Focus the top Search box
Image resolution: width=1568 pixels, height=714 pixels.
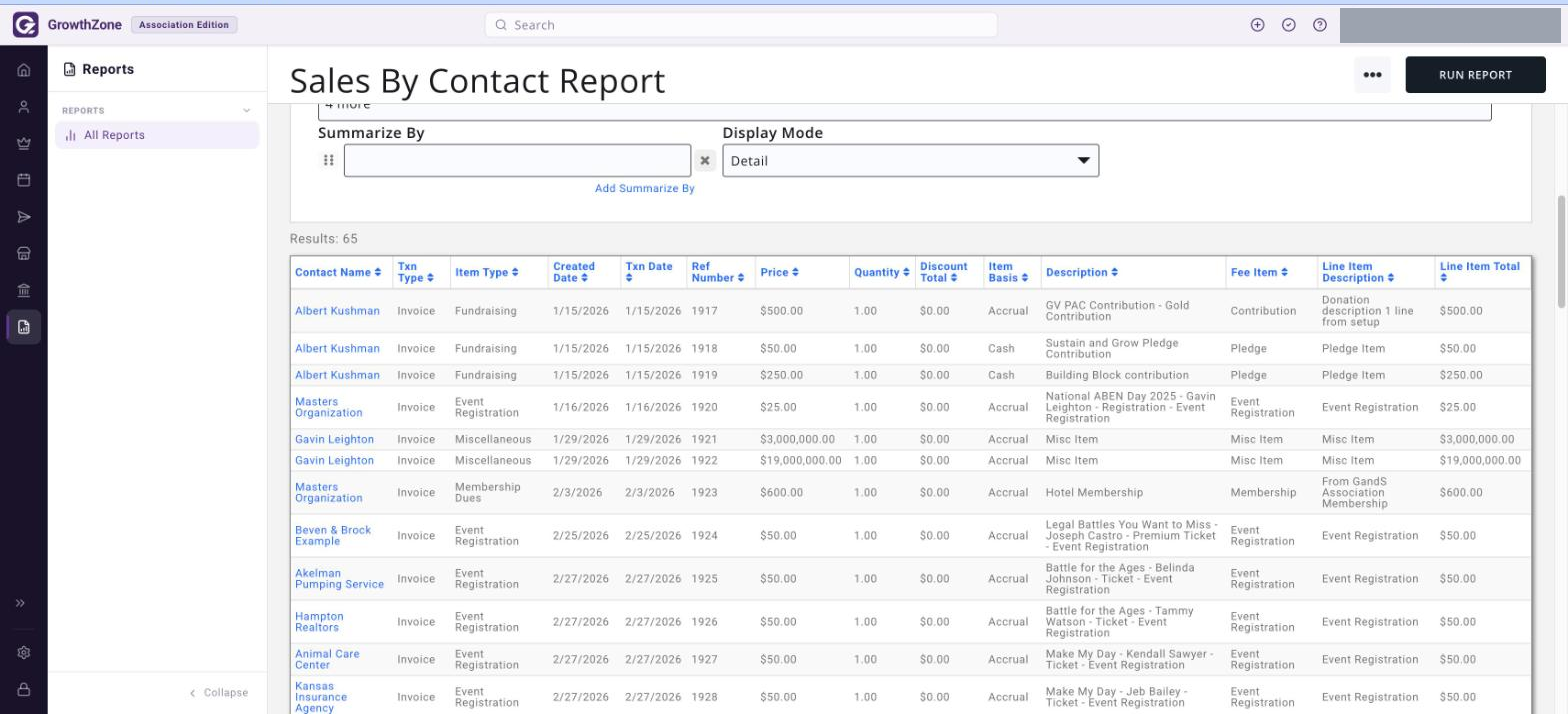[741, 25]
